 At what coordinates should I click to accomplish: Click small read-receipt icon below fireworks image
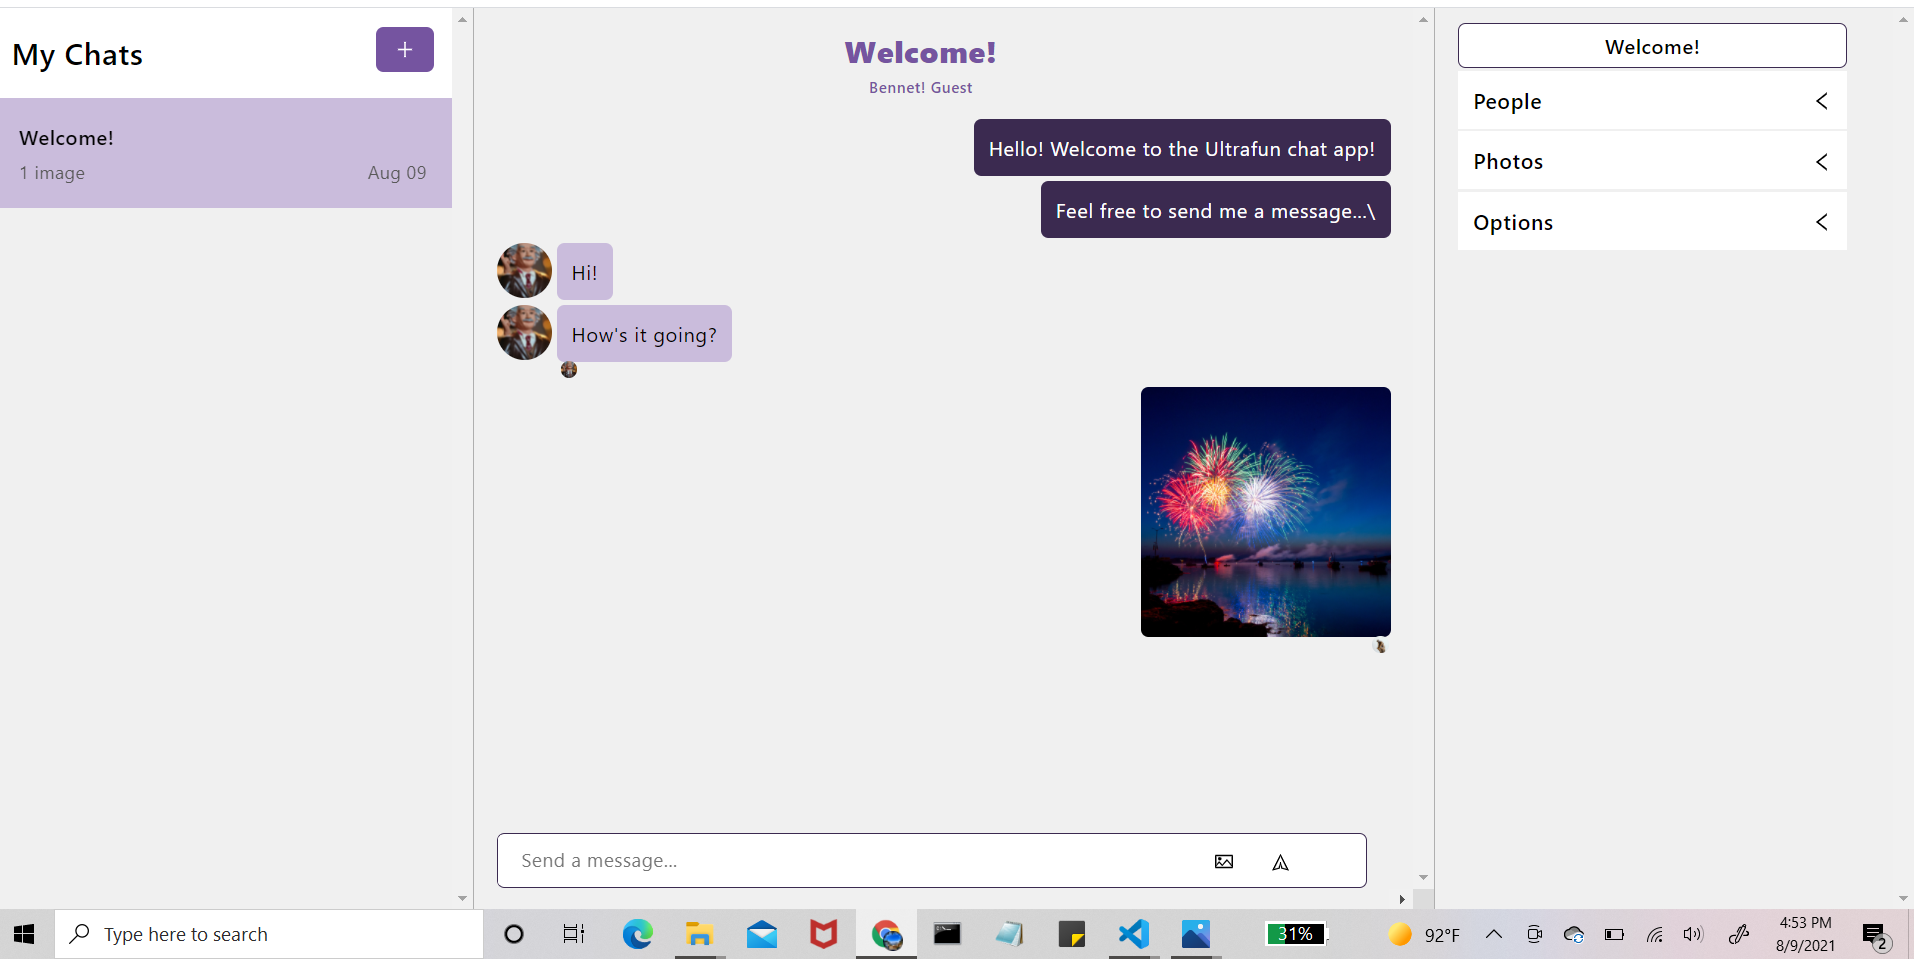1381,646
